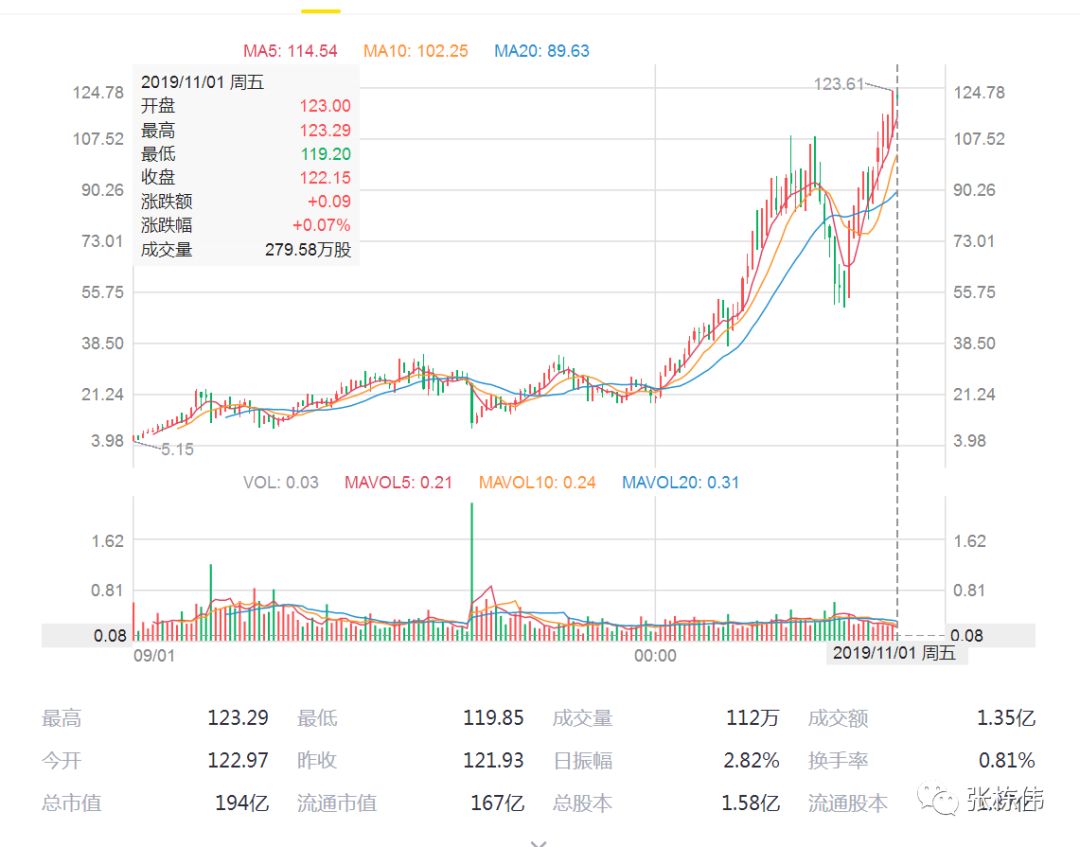Click summary 成交量 value 112万
Viewport: 1080px width, 847px height.
click(x=753, y=718)
